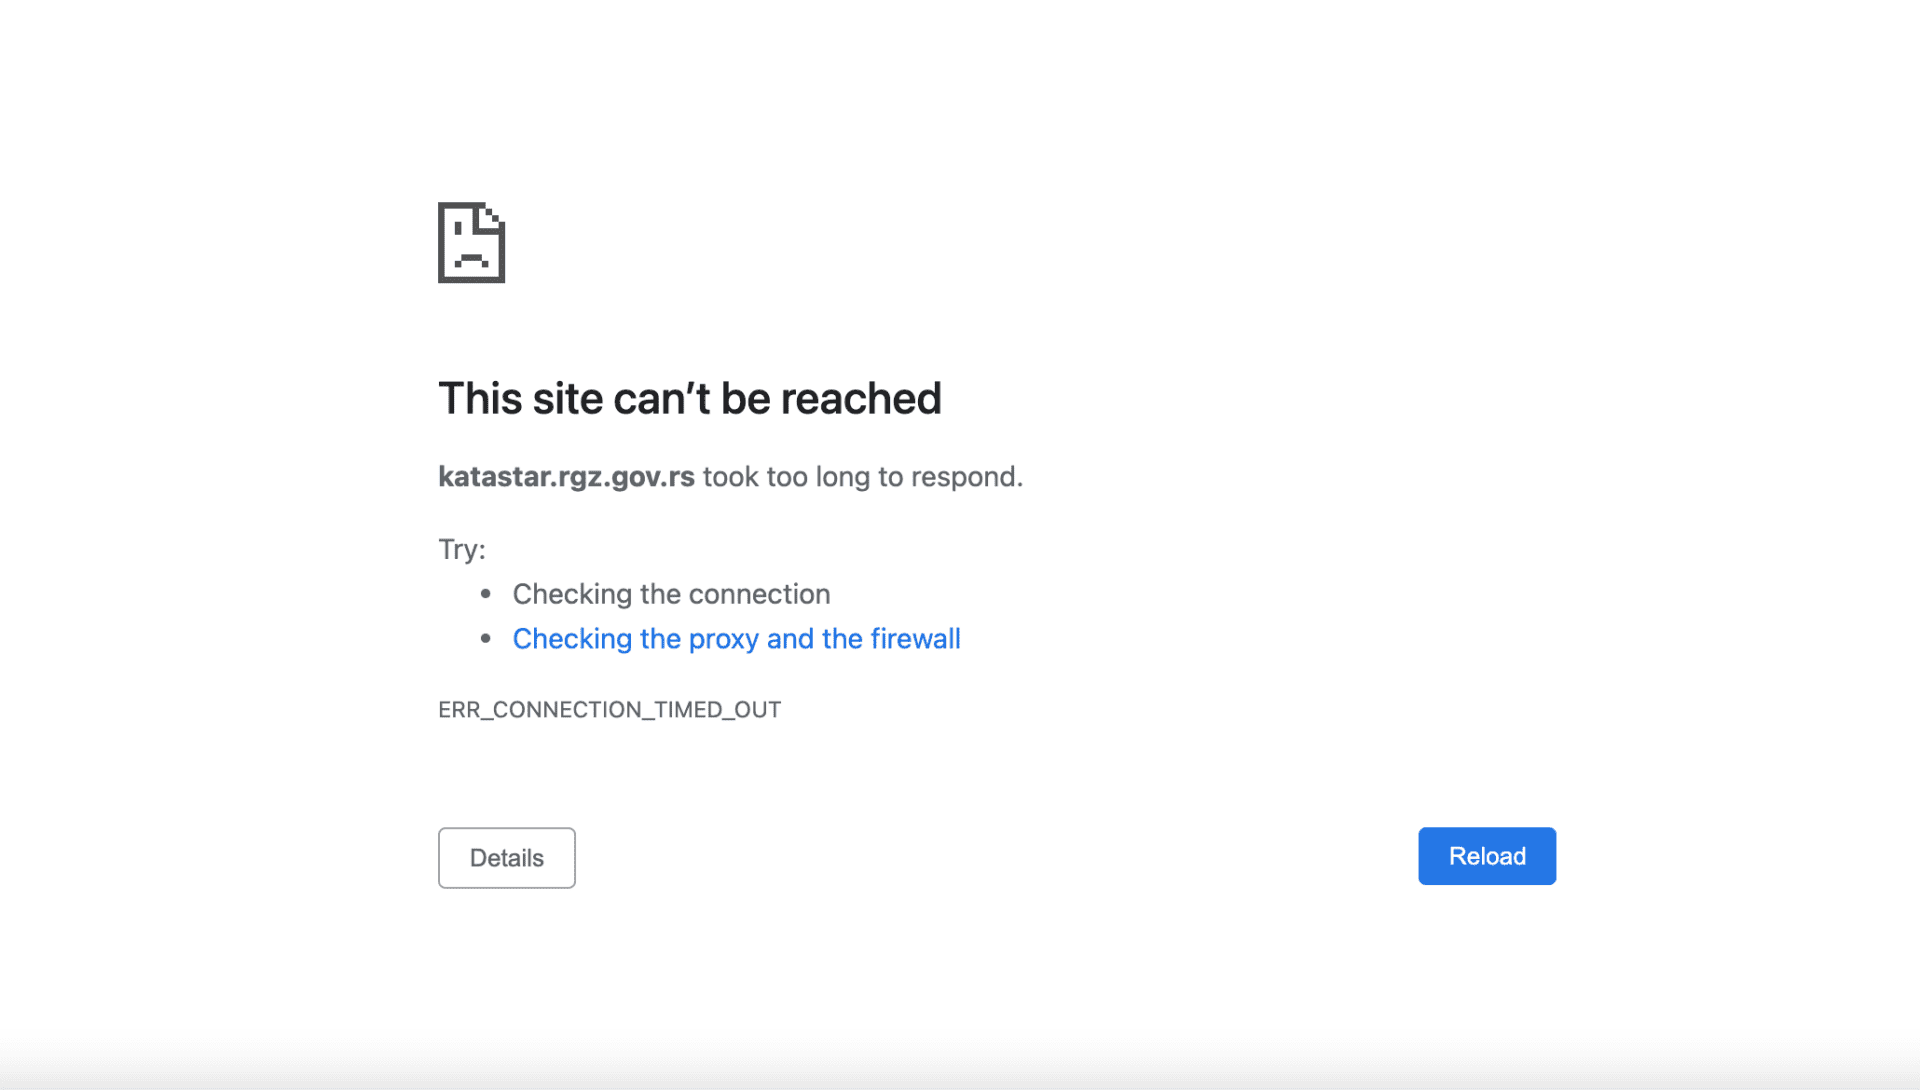The height and width of the screenshot is (1090, 1920).
Task: Click the "Try:" label
Action: (461, 549)
